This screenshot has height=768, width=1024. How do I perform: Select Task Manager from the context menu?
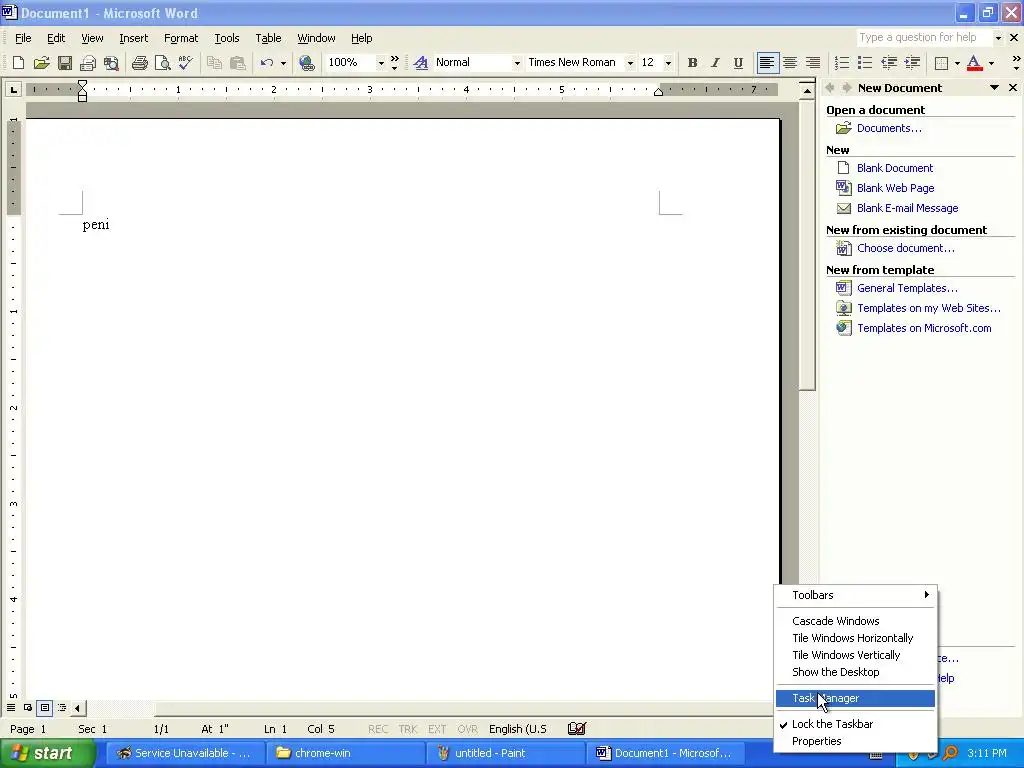(x=856, y=698)
